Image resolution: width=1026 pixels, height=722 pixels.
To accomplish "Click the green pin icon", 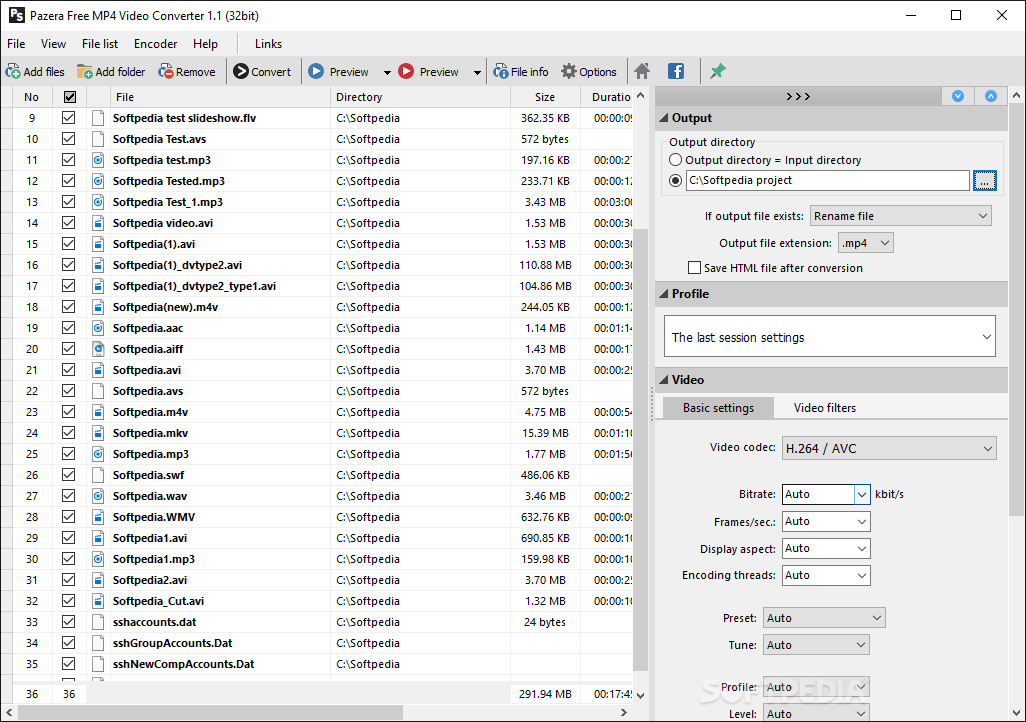I will (x=718, y=71).
